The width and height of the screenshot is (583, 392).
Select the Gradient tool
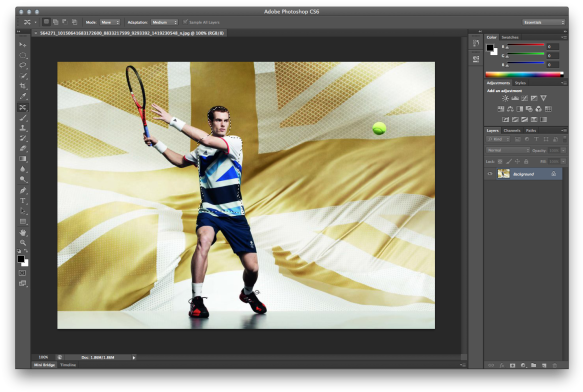tap(23, 159)
